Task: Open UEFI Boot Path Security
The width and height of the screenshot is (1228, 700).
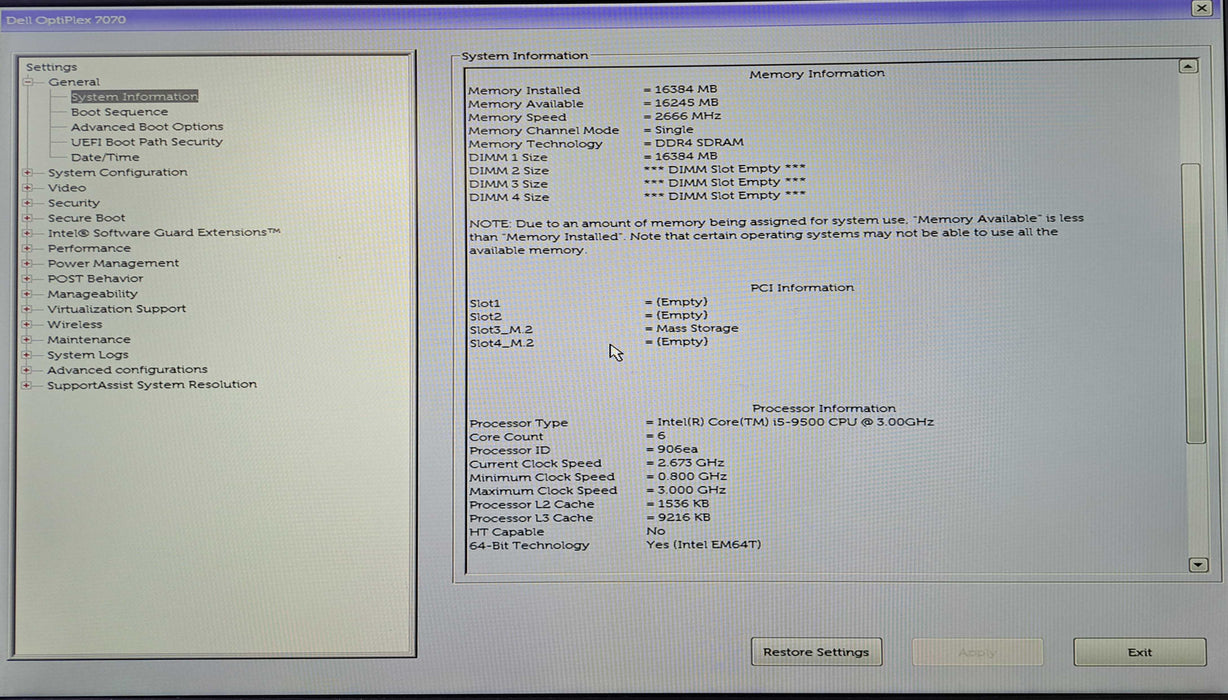Action: click(146, 142)
